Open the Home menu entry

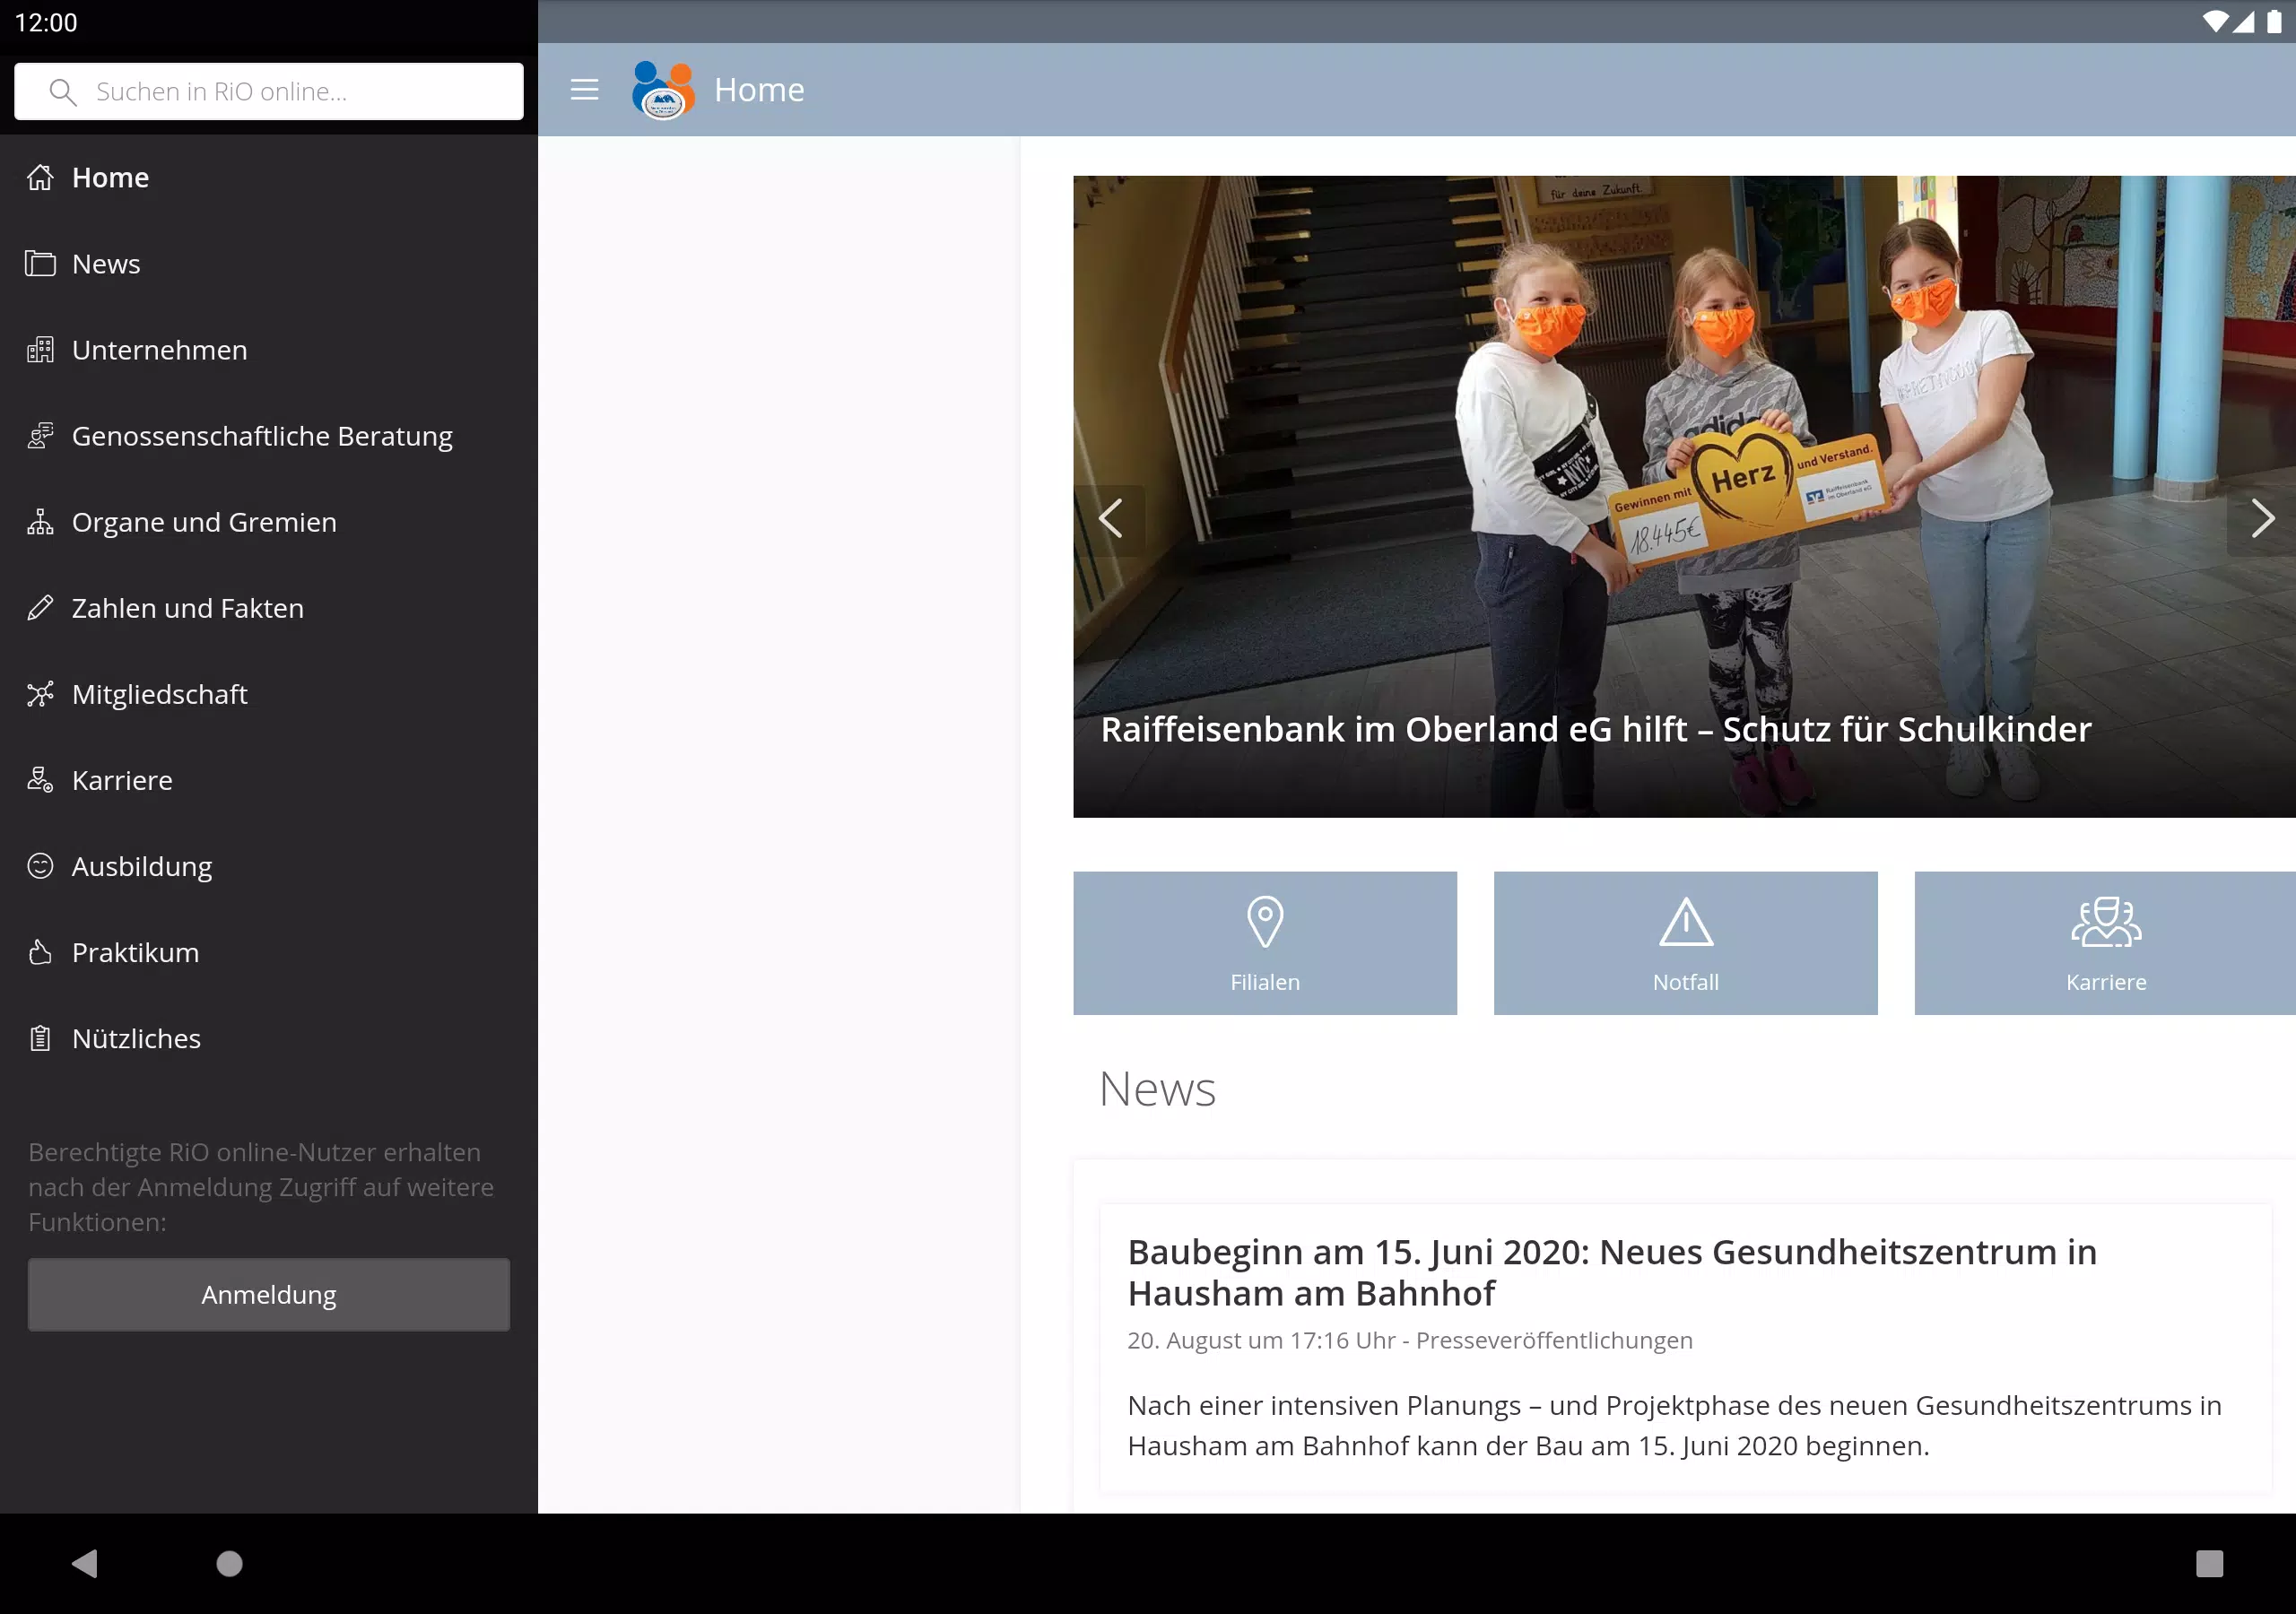pyautogui.click(x=268, y=177)
